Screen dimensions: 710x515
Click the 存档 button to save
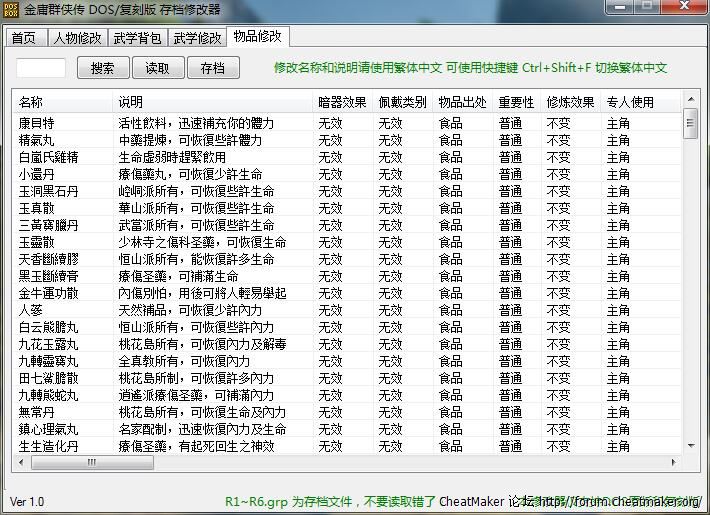pos(212,68)
